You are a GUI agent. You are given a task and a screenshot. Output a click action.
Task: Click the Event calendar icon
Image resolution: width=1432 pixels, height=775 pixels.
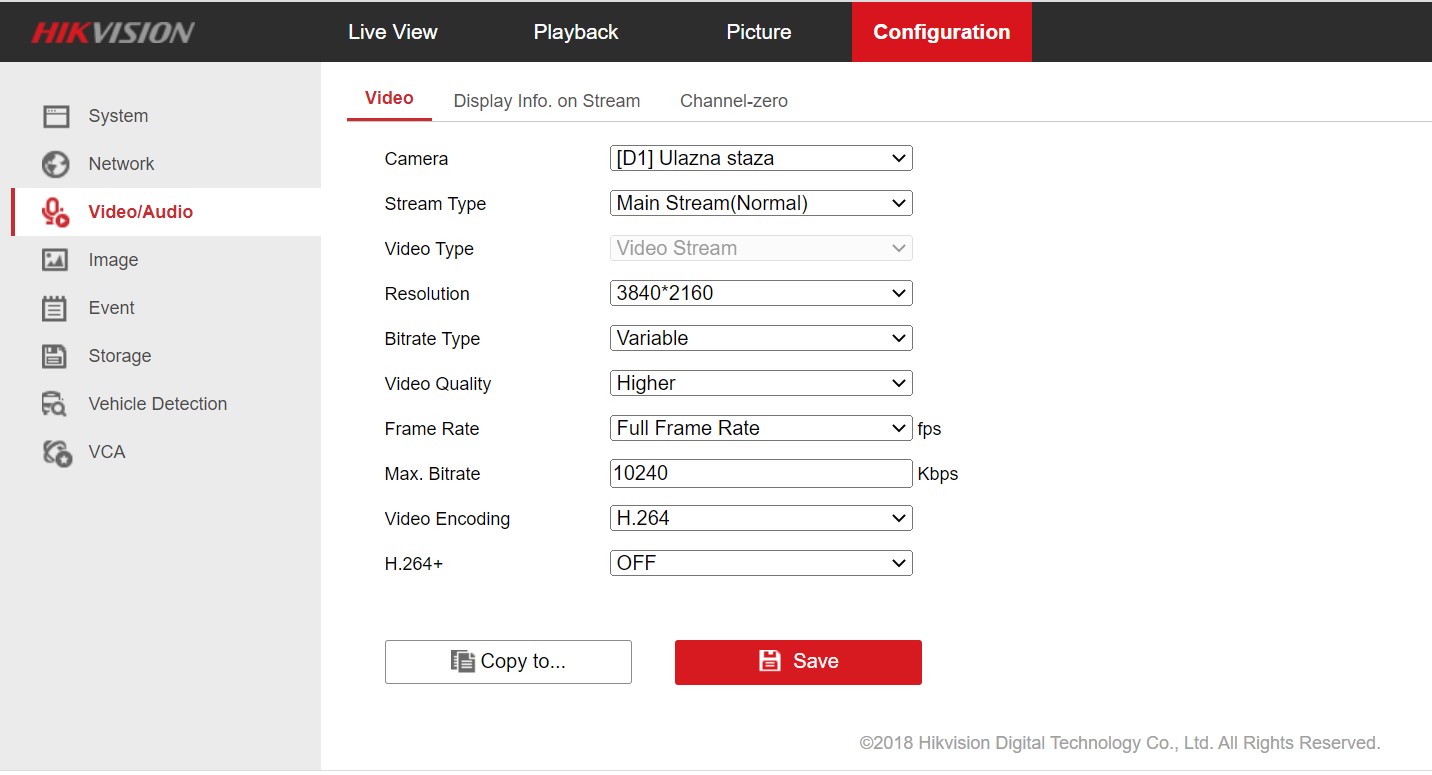(x=54, y=308)
